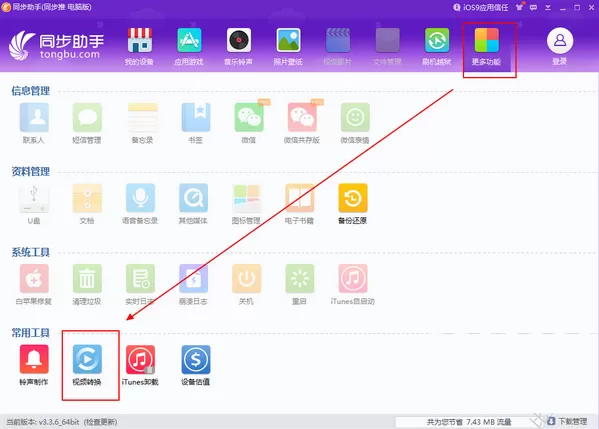Open 电子书籍 e-books tool
The image size is (599, 429).
pyautogui.click(x=300, y=204)
